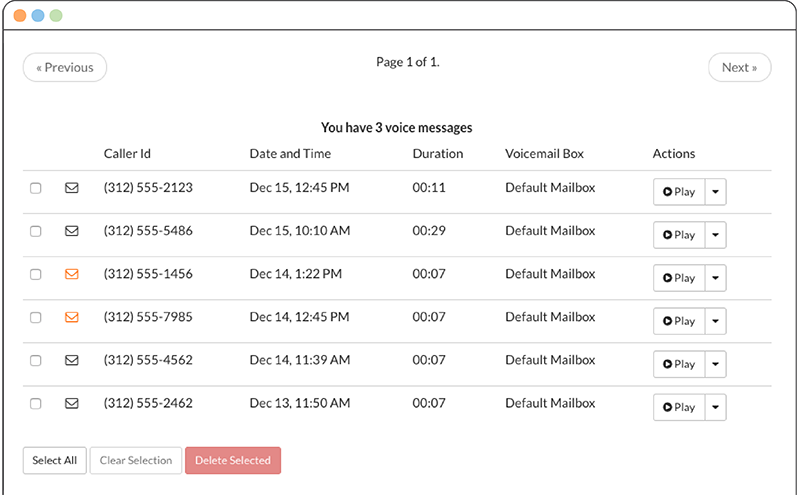Click caller number (312) 555-5486

pyautogui.click(x=148, y=231)
